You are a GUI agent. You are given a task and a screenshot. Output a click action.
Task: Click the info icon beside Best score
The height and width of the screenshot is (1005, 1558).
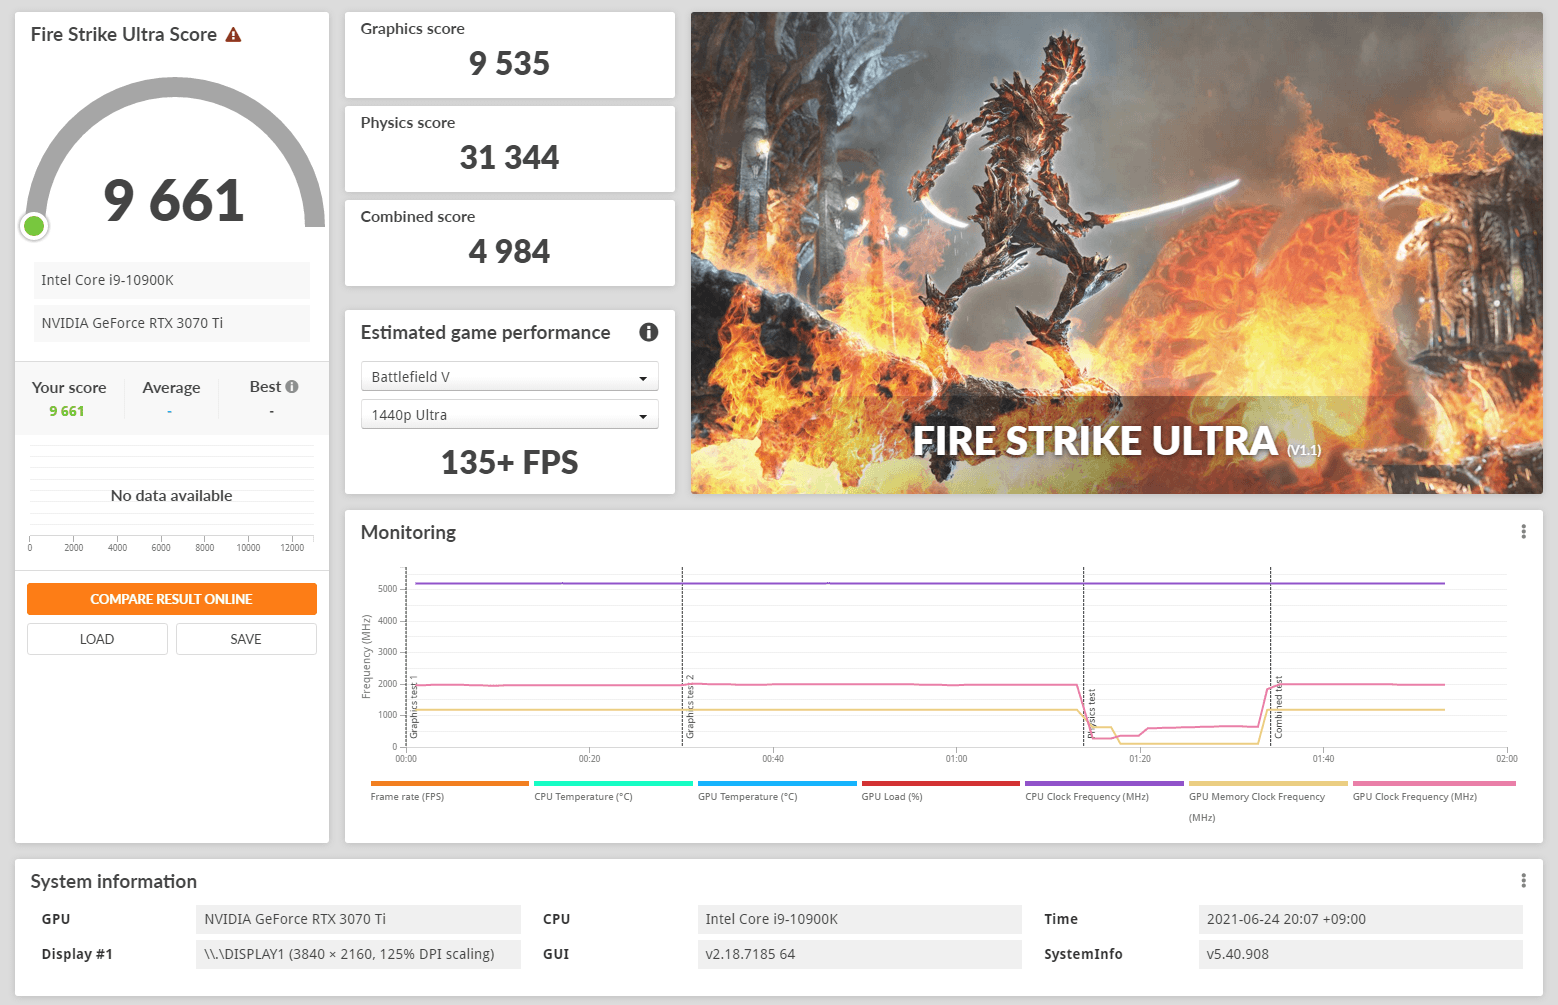point(292,387)
